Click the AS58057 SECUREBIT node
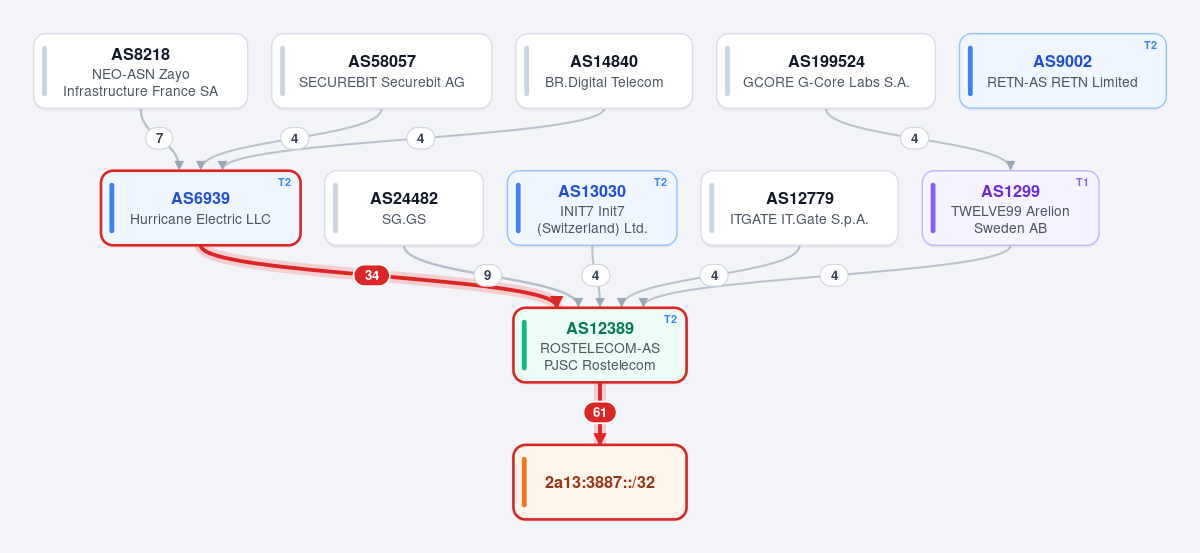1200x553 pixels. 382,71
